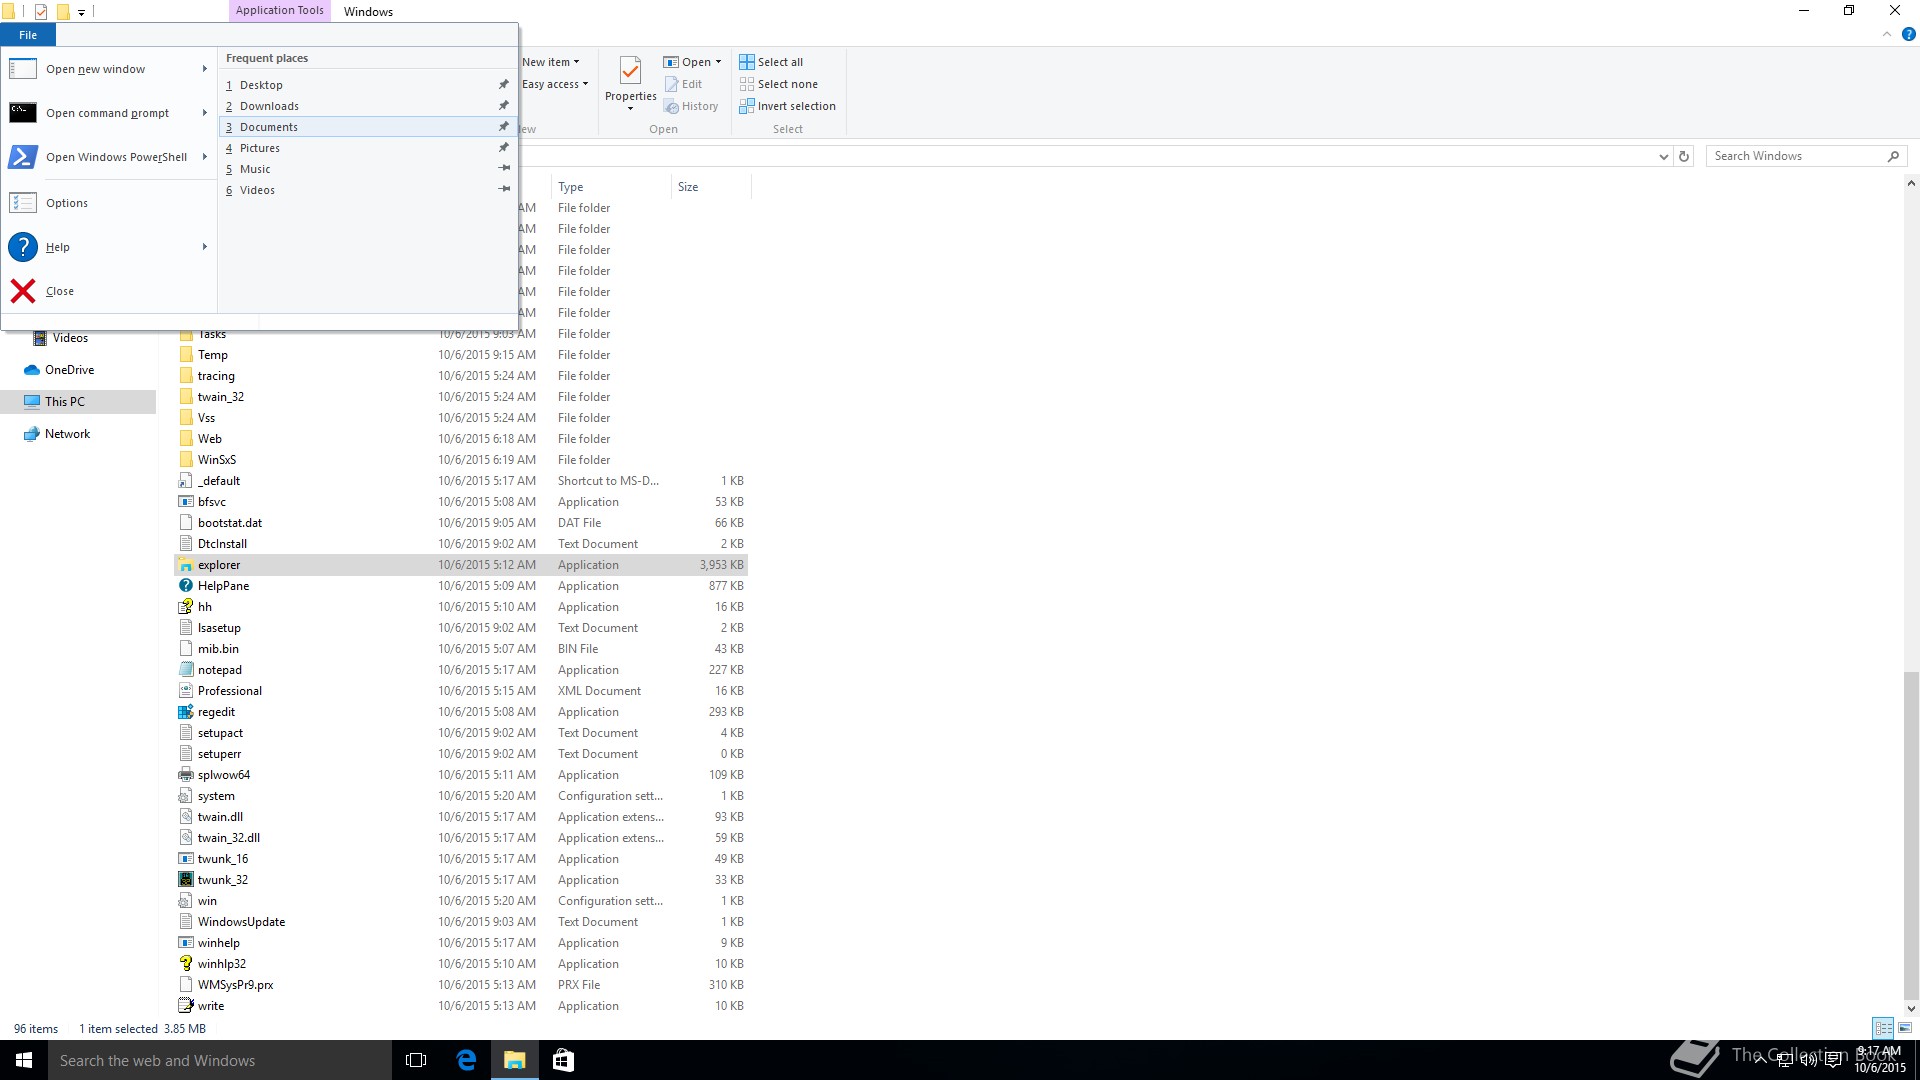Sort files by the Type column header
This screenshot has width=1920, height=1080.
click(x=611, y=187)
